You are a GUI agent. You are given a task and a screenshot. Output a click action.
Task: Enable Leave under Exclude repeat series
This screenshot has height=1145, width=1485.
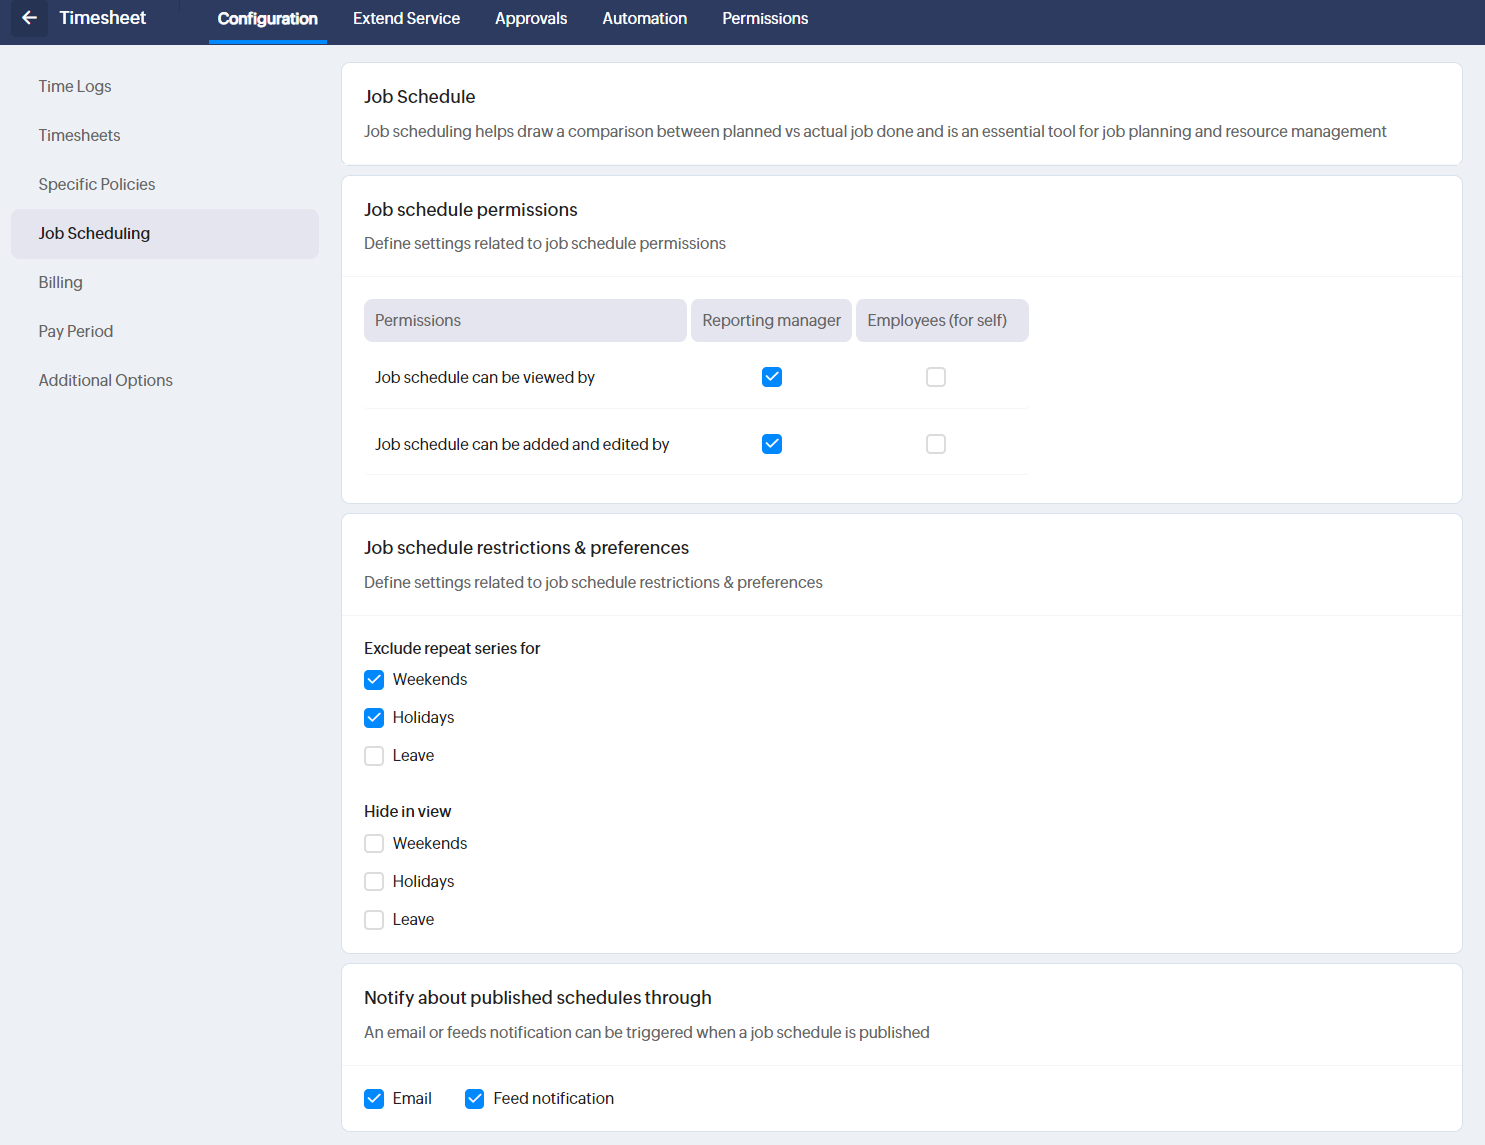click(x=374, y=756)
